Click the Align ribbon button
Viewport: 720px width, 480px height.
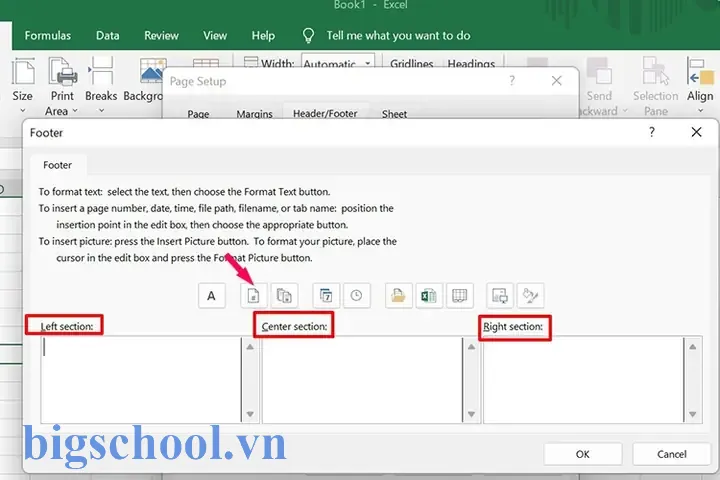click(x=700, y=85)
